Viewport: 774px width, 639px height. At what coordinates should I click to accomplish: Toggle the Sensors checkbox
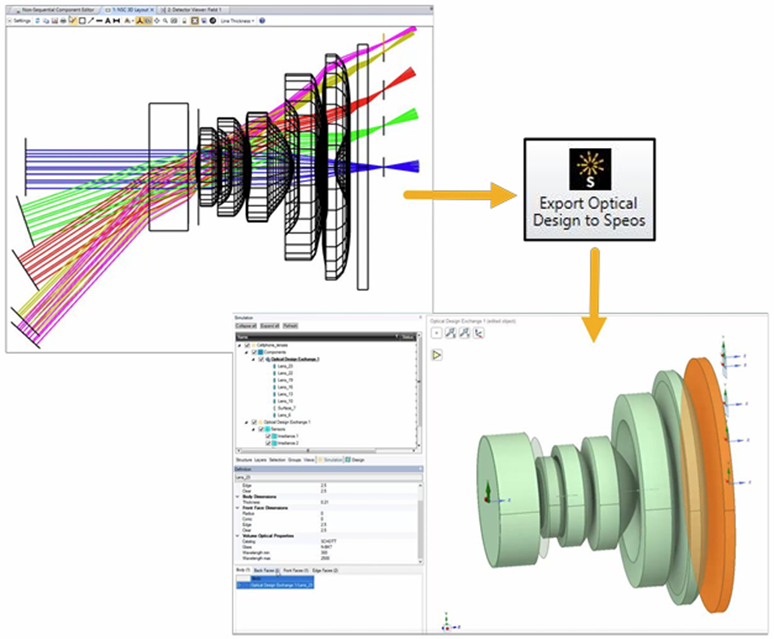pyautogui.click(x=261, y=429)
